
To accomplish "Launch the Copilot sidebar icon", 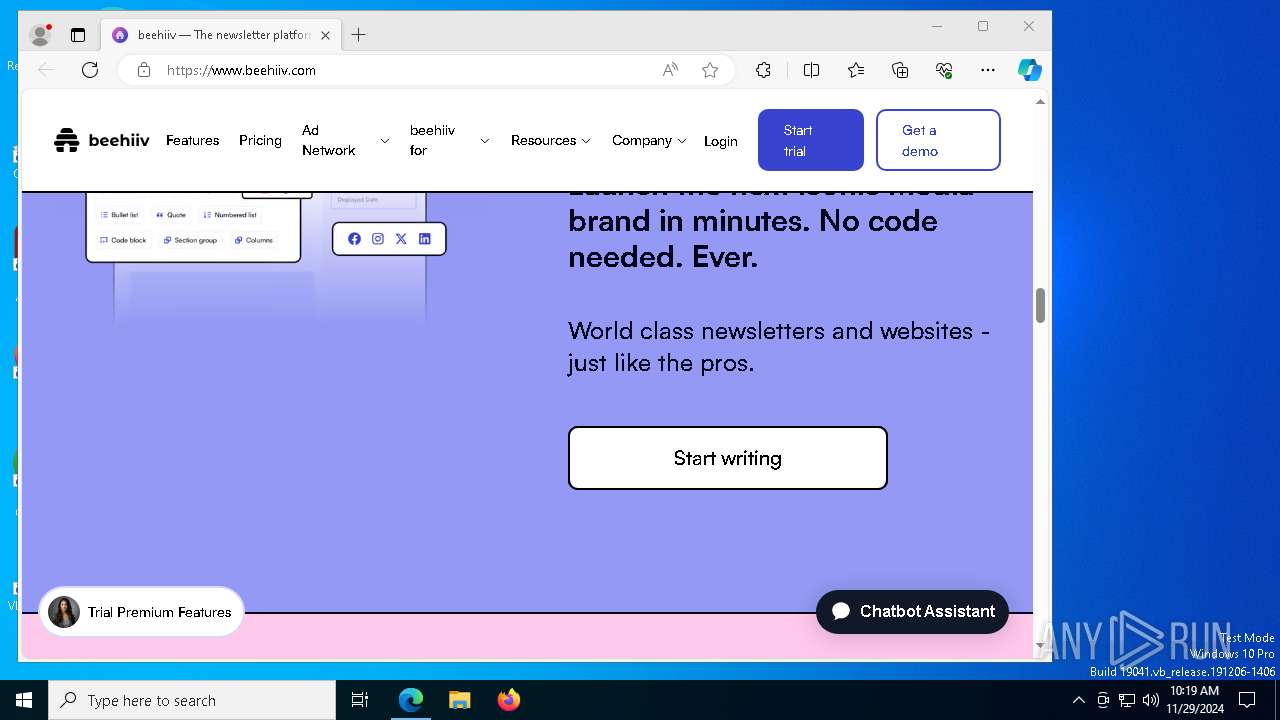I will click(1030, 70).
